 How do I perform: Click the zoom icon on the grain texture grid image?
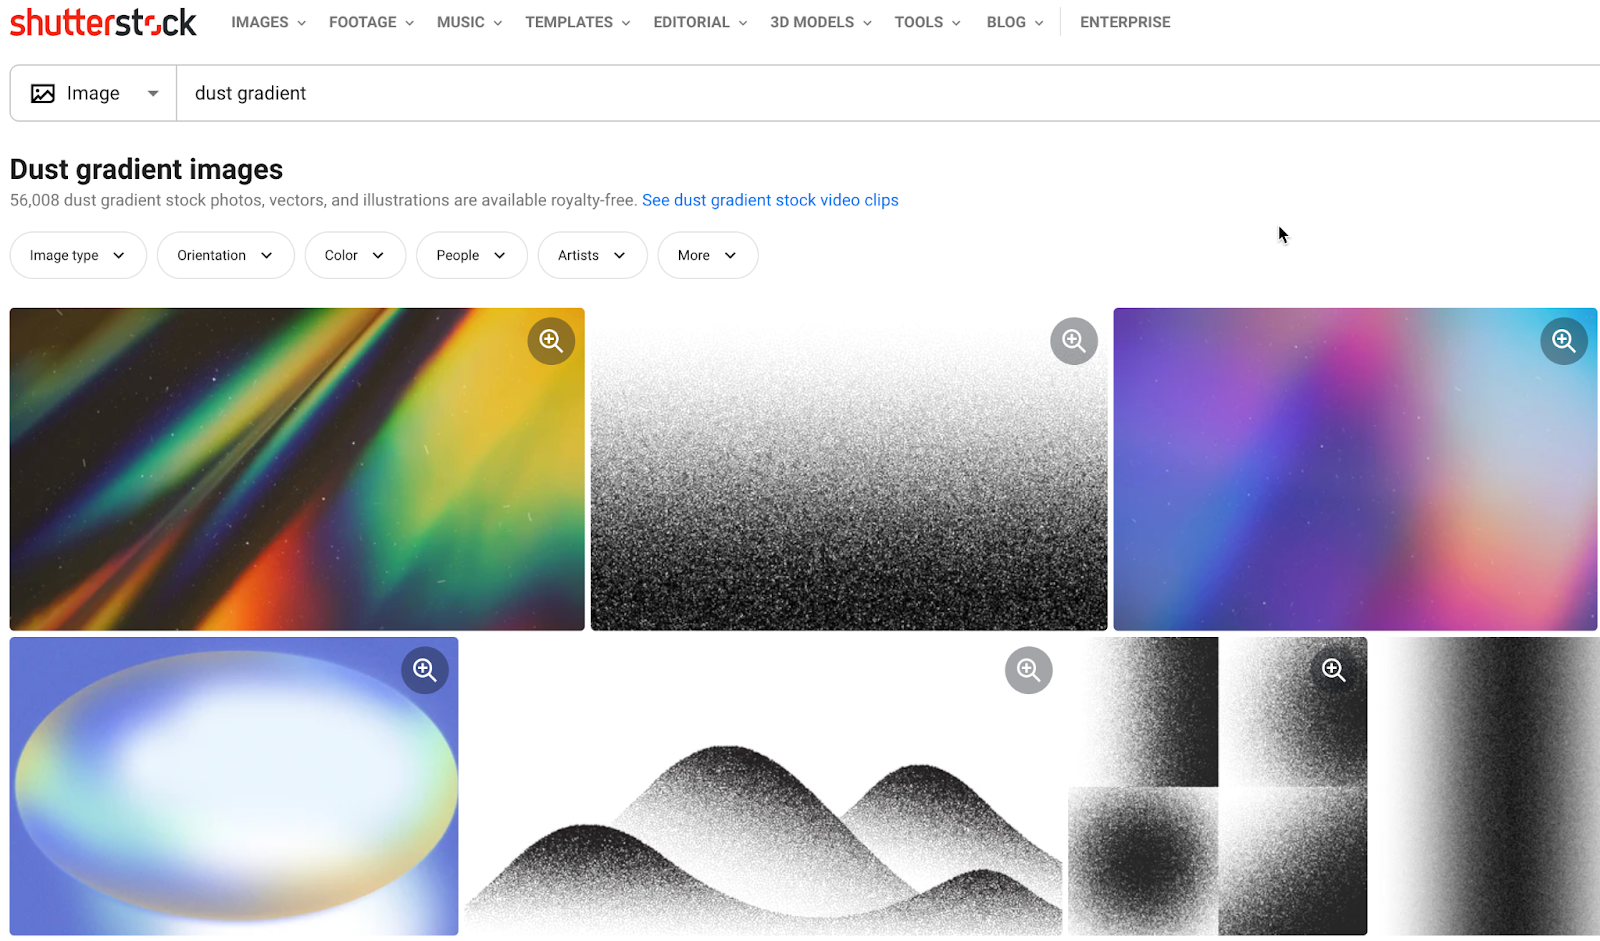pyautogui.click(x=1333, y=670)
